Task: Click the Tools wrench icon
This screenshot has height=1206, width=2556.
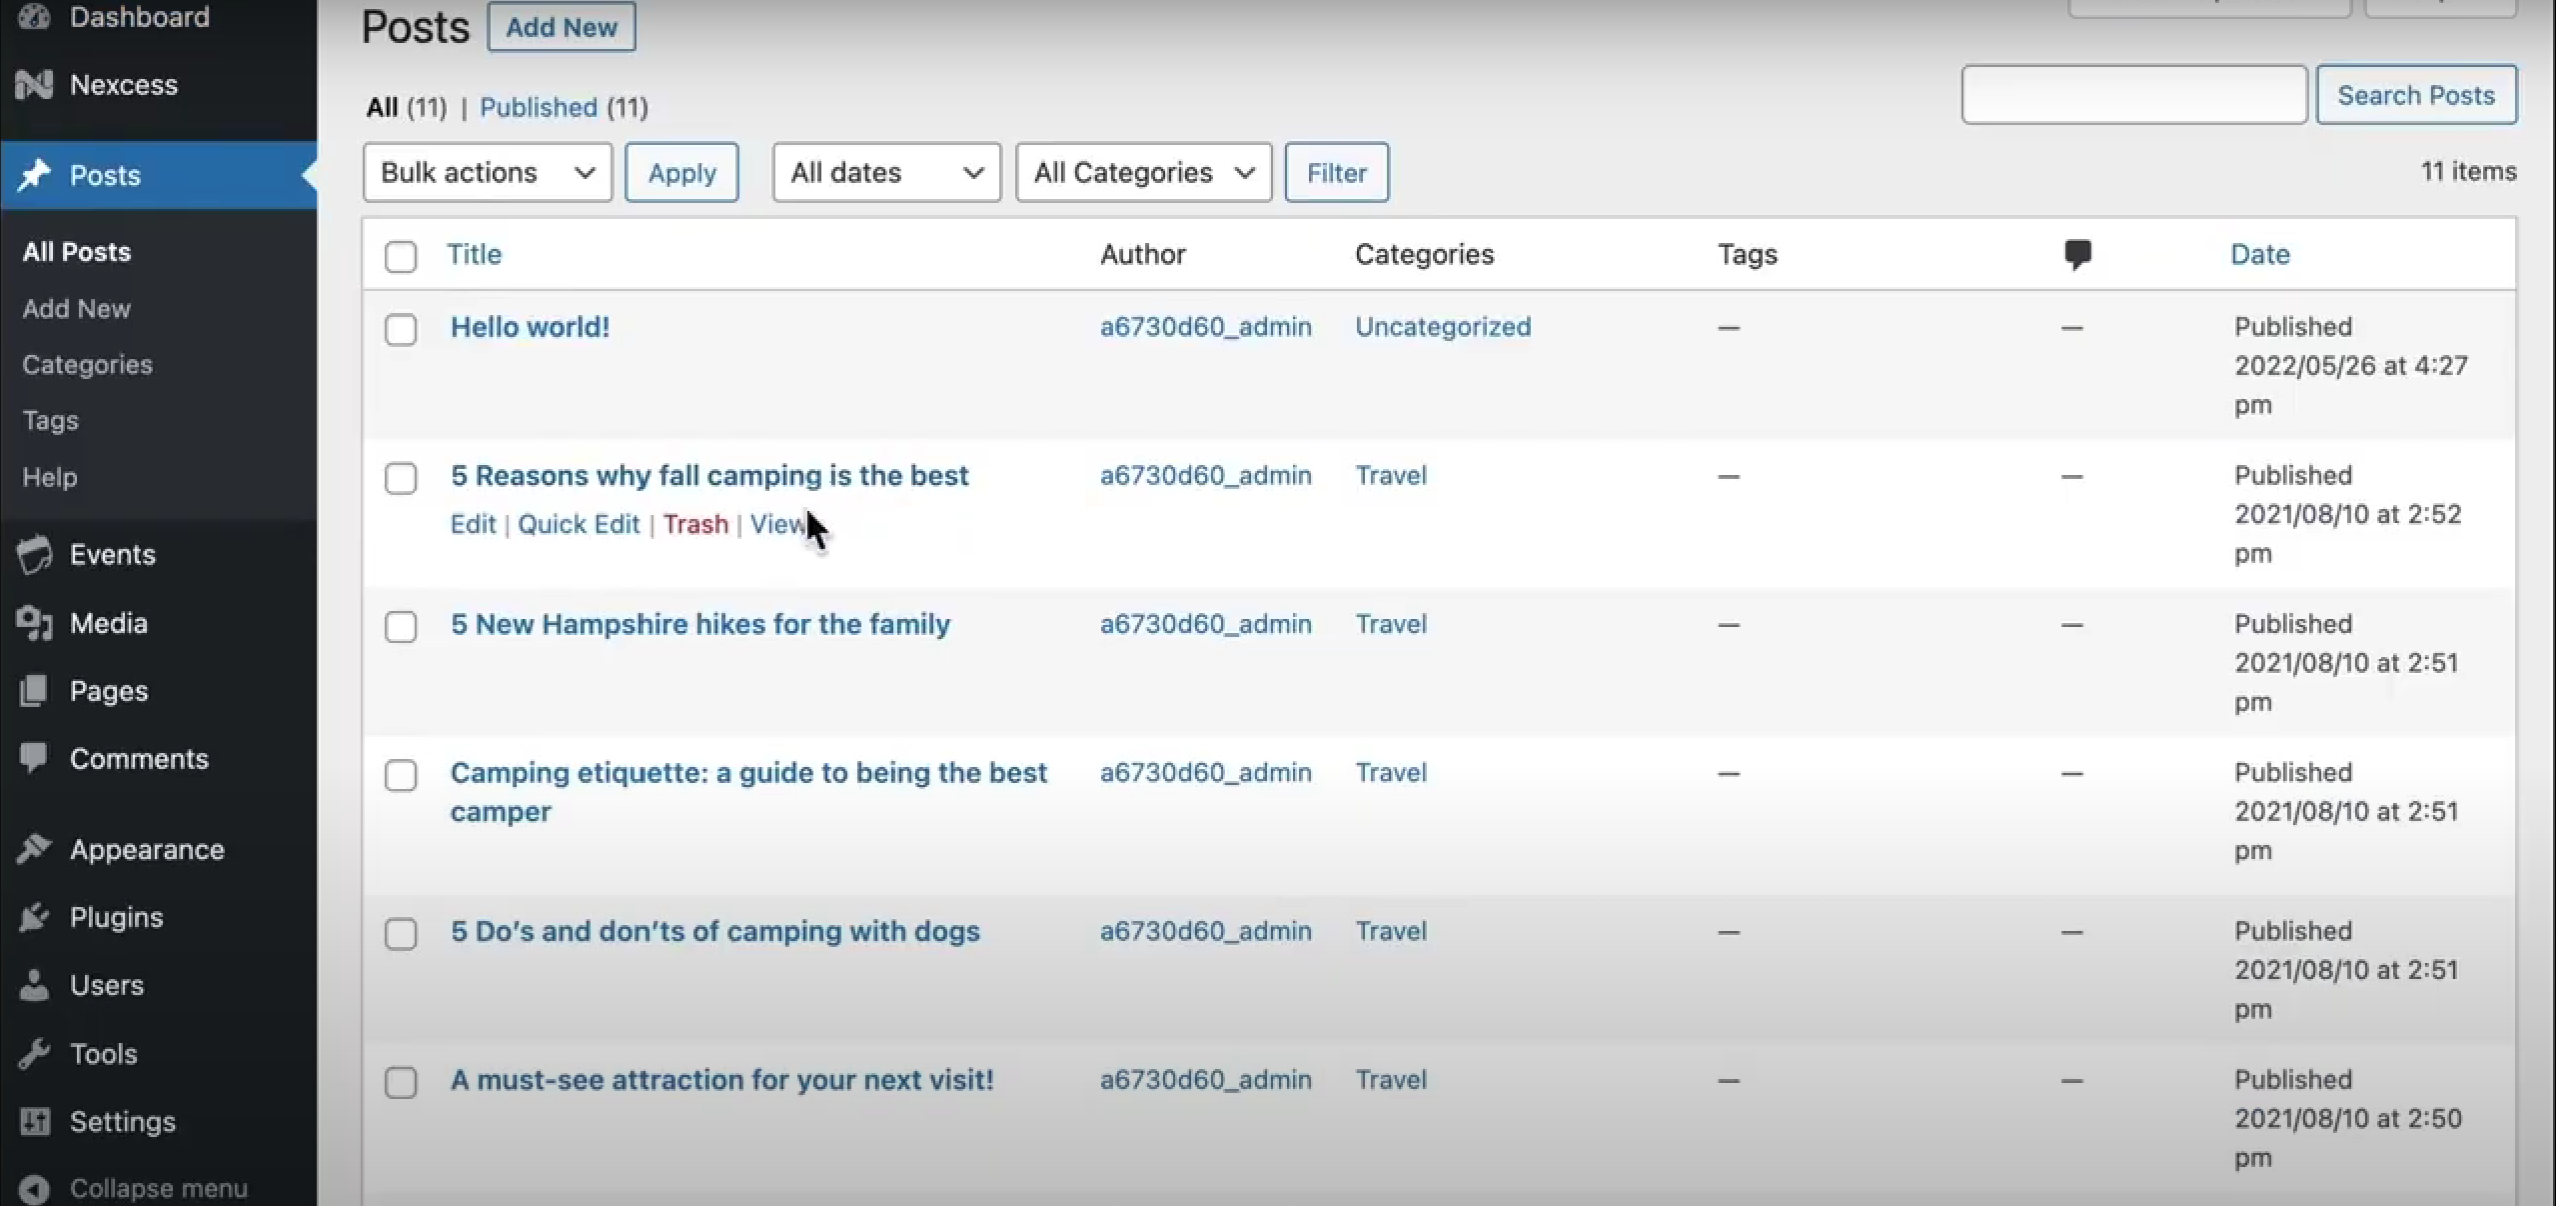Action: tap(34, 1054)
